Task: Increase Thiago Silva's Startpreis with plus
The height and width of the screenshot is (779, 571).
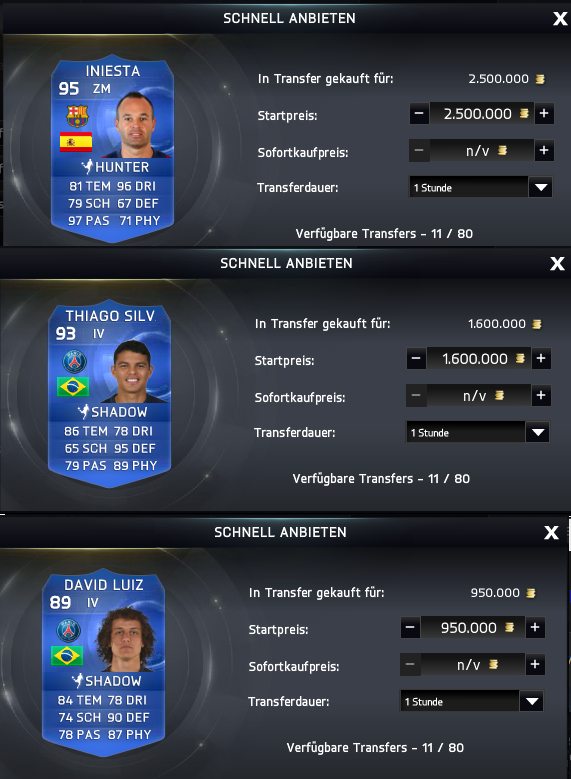Action: click(541, 359)
